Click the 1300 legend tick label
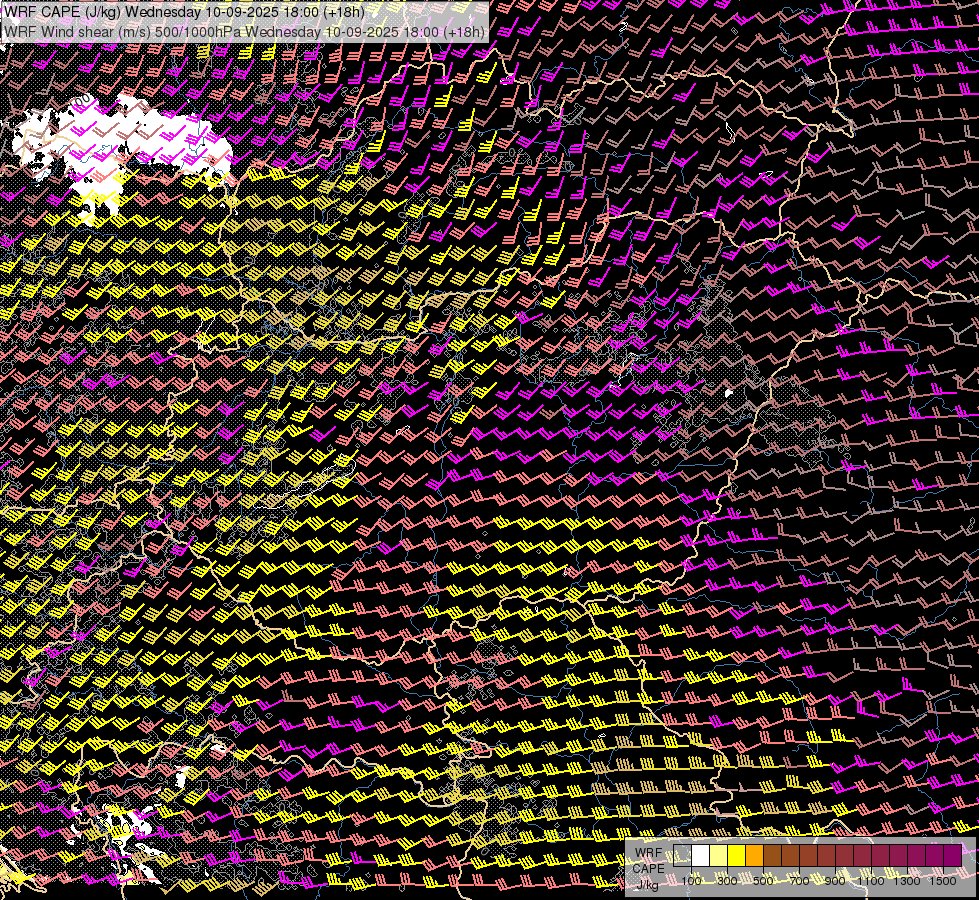 tap(907, 881)
